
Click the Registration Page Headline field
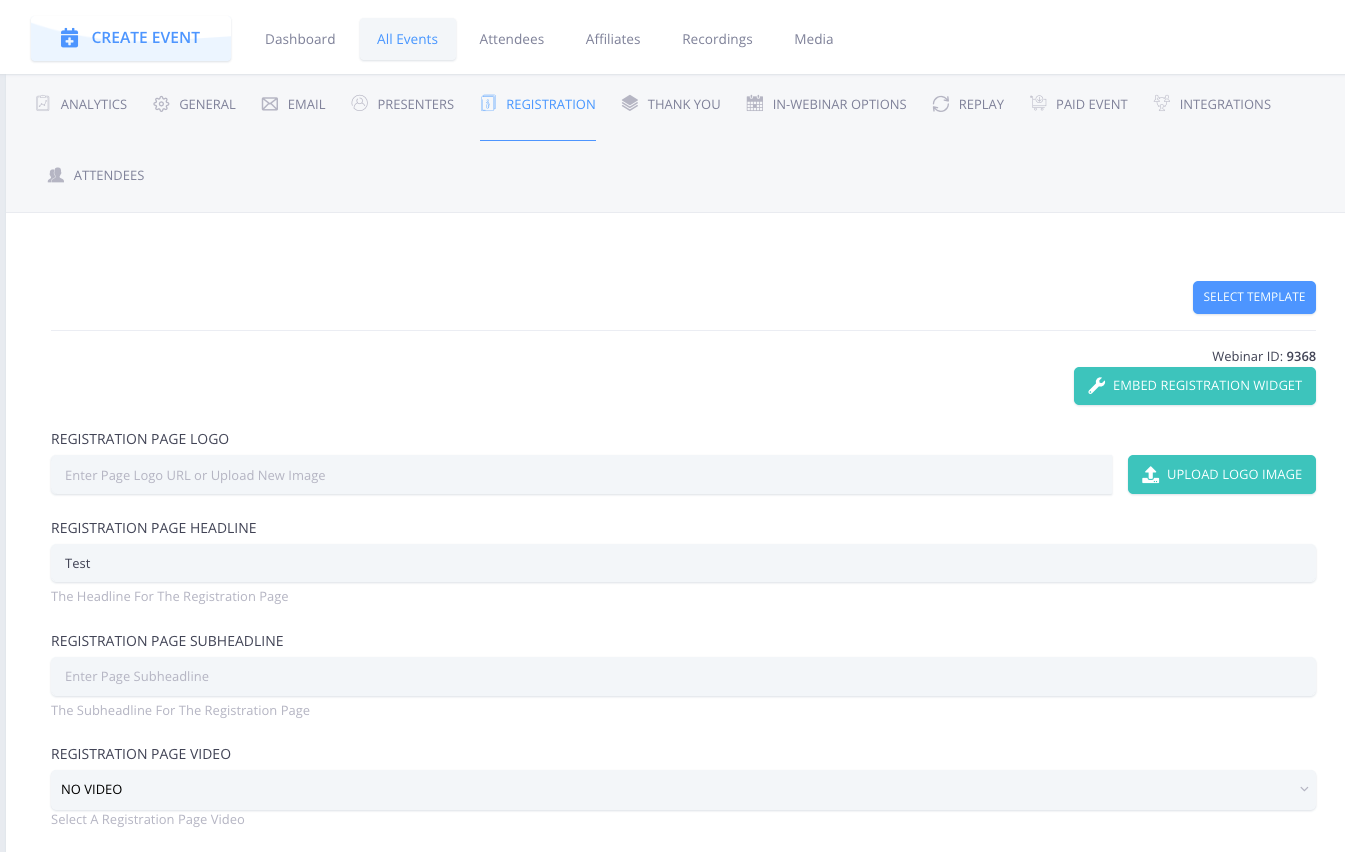[x=683, y=563]
